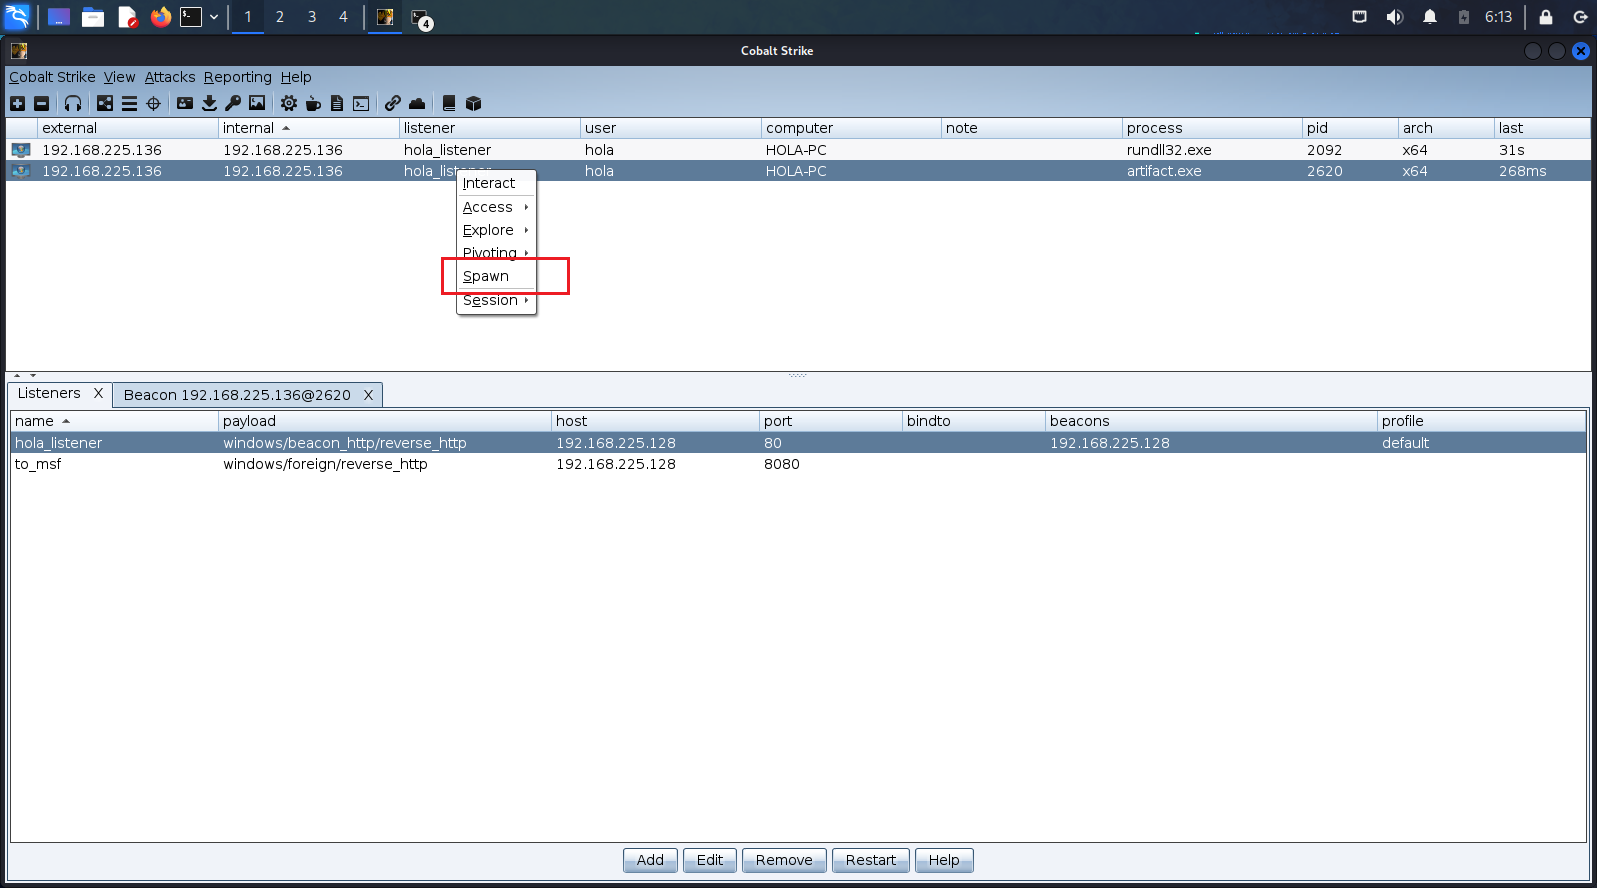Image resolution: width=1597 pixels, height=888 pixels.
Task: Open Credentials ID-card icon
Action: click(185, 103)
